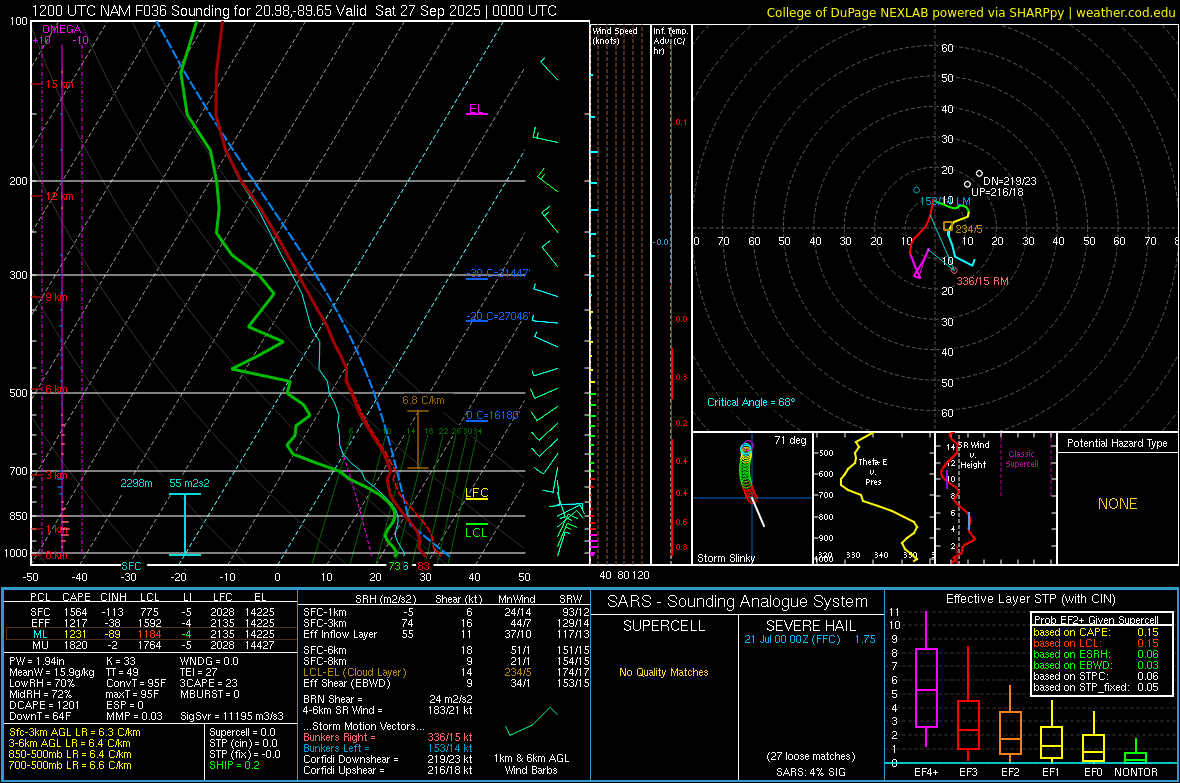Click the 'SUPERCELL' column header
1180x783 pixels.
664,626
